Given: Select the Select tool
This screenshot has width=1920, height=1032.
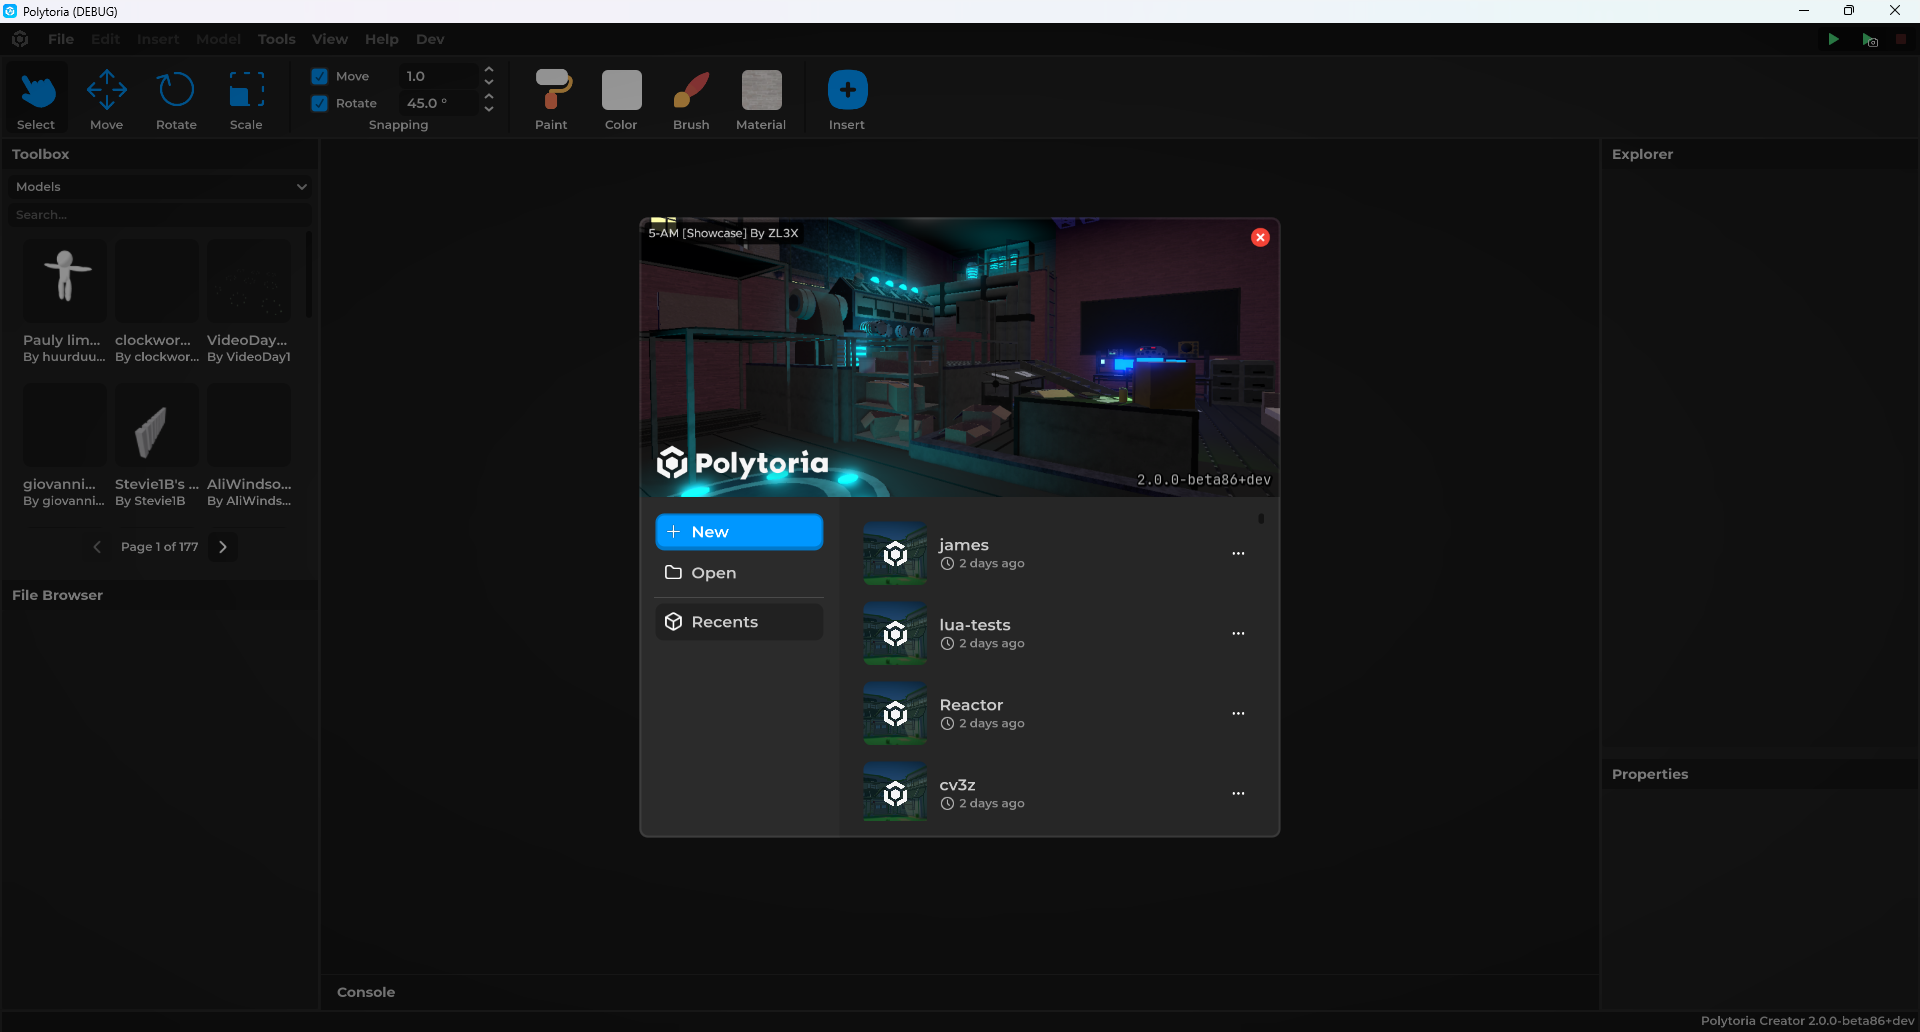Looking at the screenshot, I should tap(37, 98).
